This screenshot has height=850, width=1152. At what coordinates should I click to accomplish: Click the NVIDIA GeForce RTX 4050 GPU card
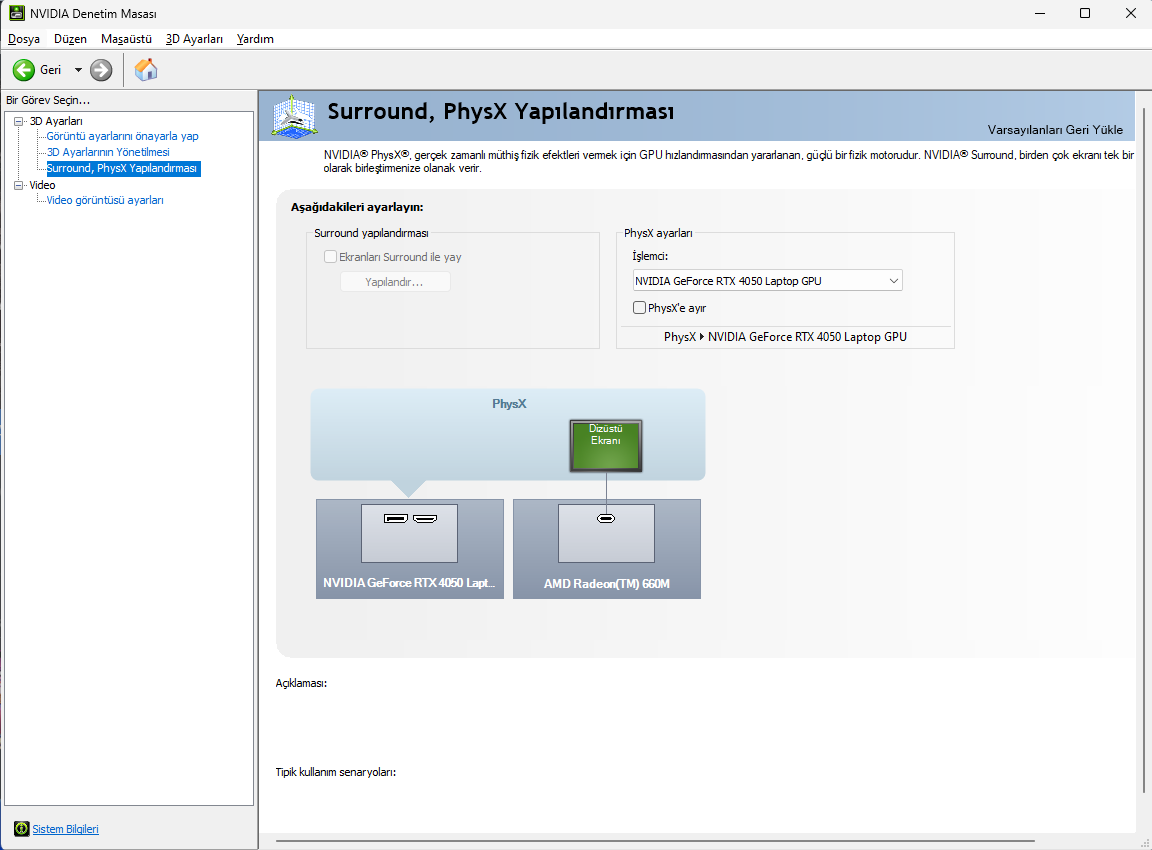tap(410, 549)
